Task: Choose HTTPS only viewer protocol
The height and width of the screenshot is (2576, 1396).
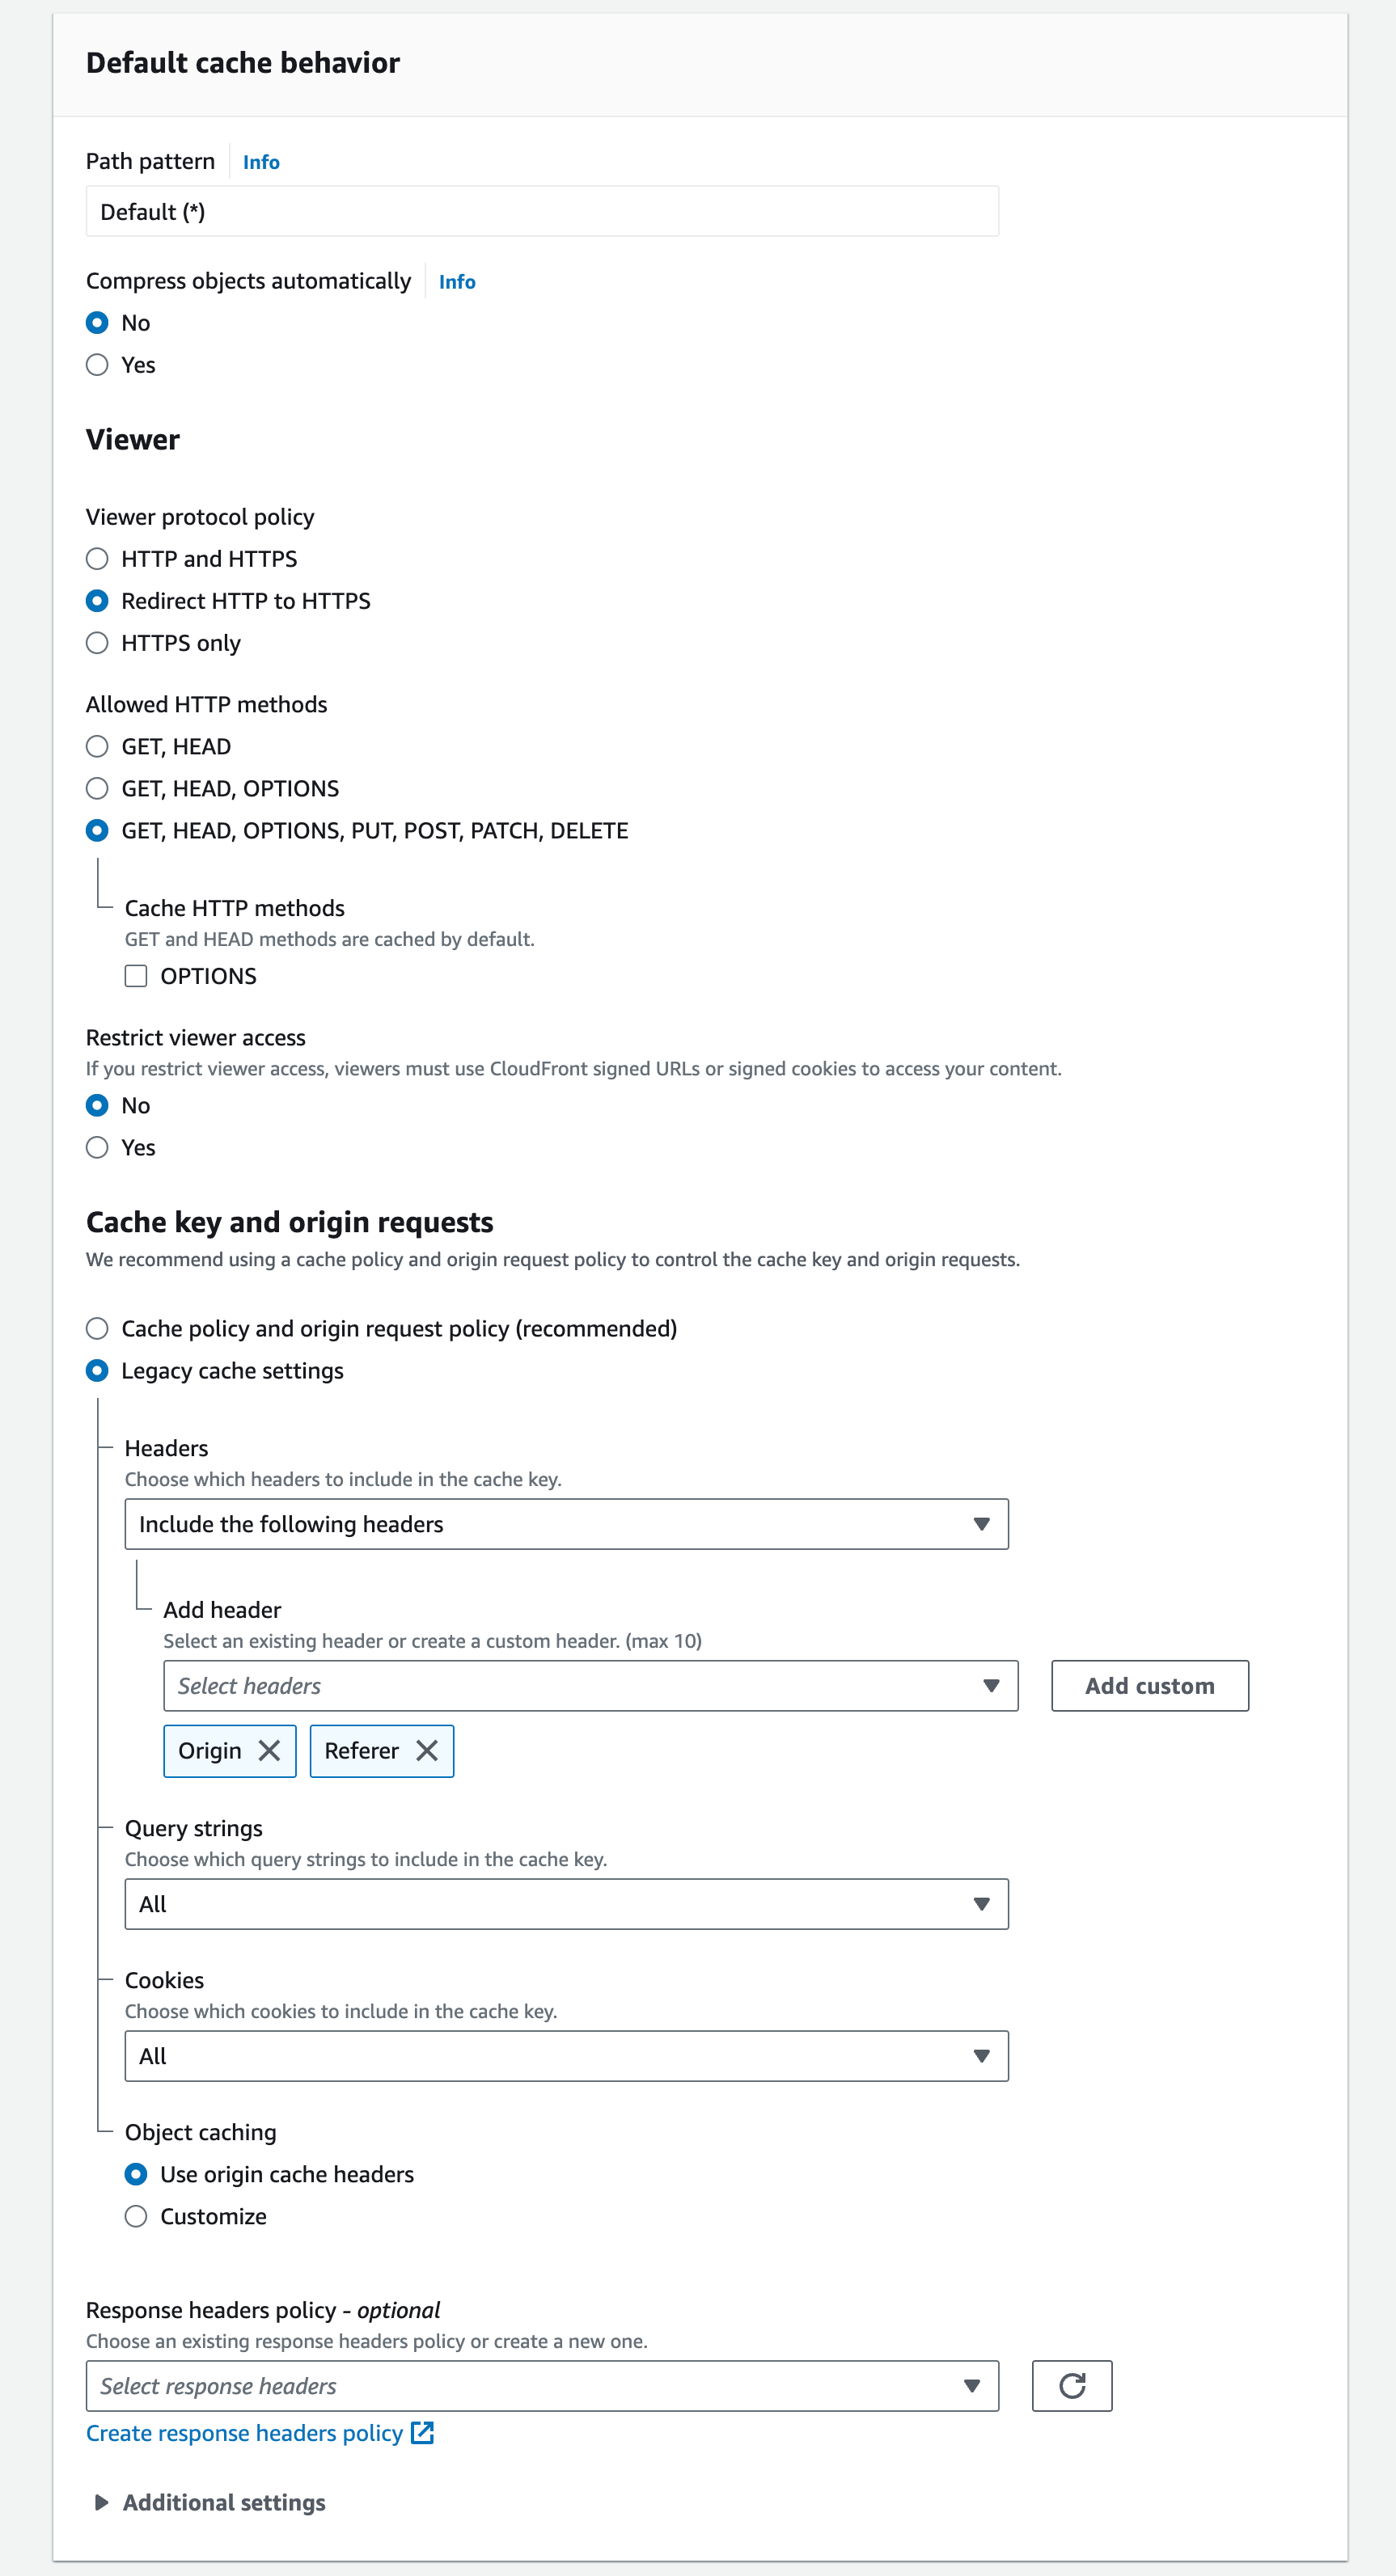Action: point(97,643)
